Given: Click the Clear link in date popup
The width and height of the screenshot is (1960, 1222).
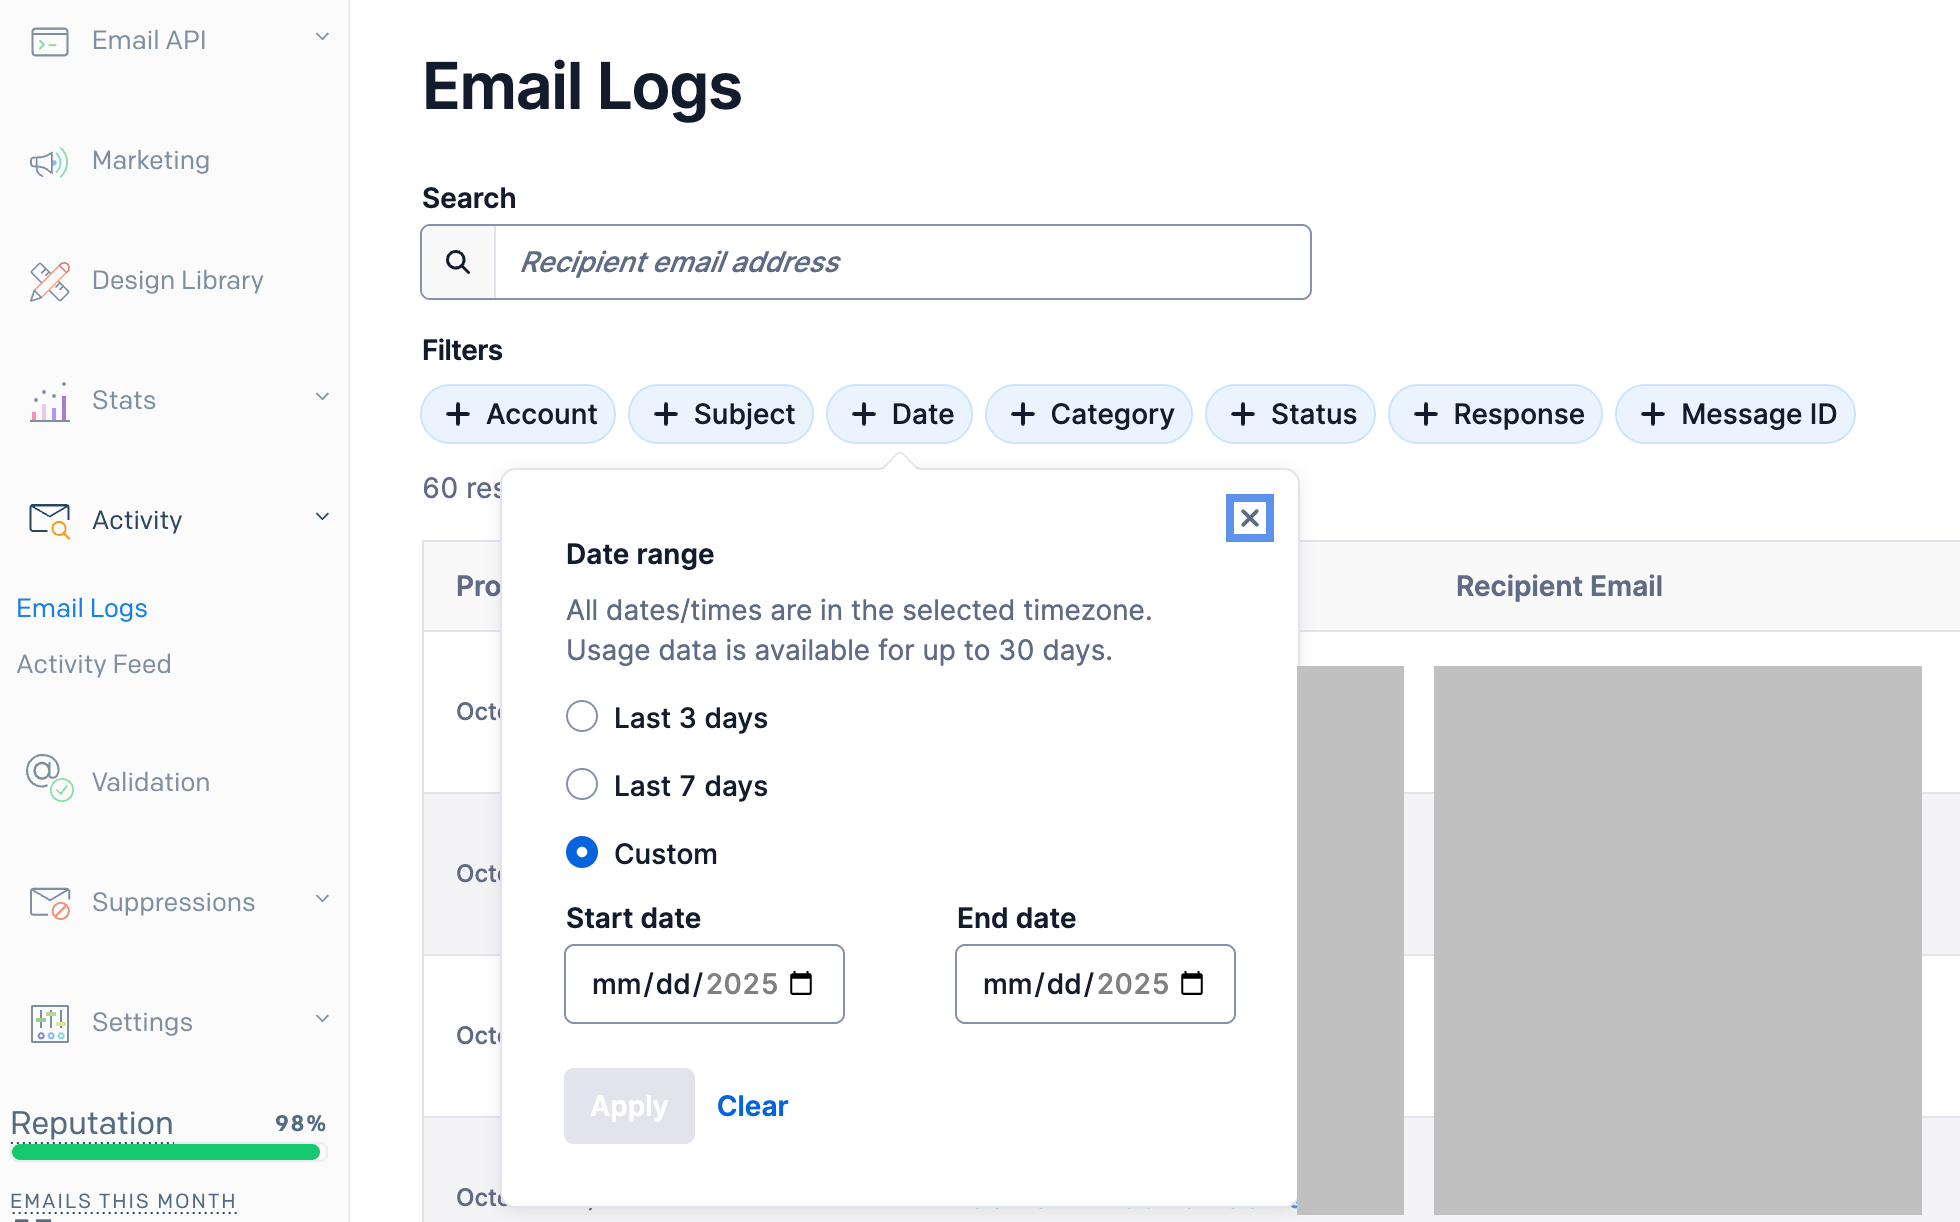Looking at the screenshot, I should (x=752, y=1106).
